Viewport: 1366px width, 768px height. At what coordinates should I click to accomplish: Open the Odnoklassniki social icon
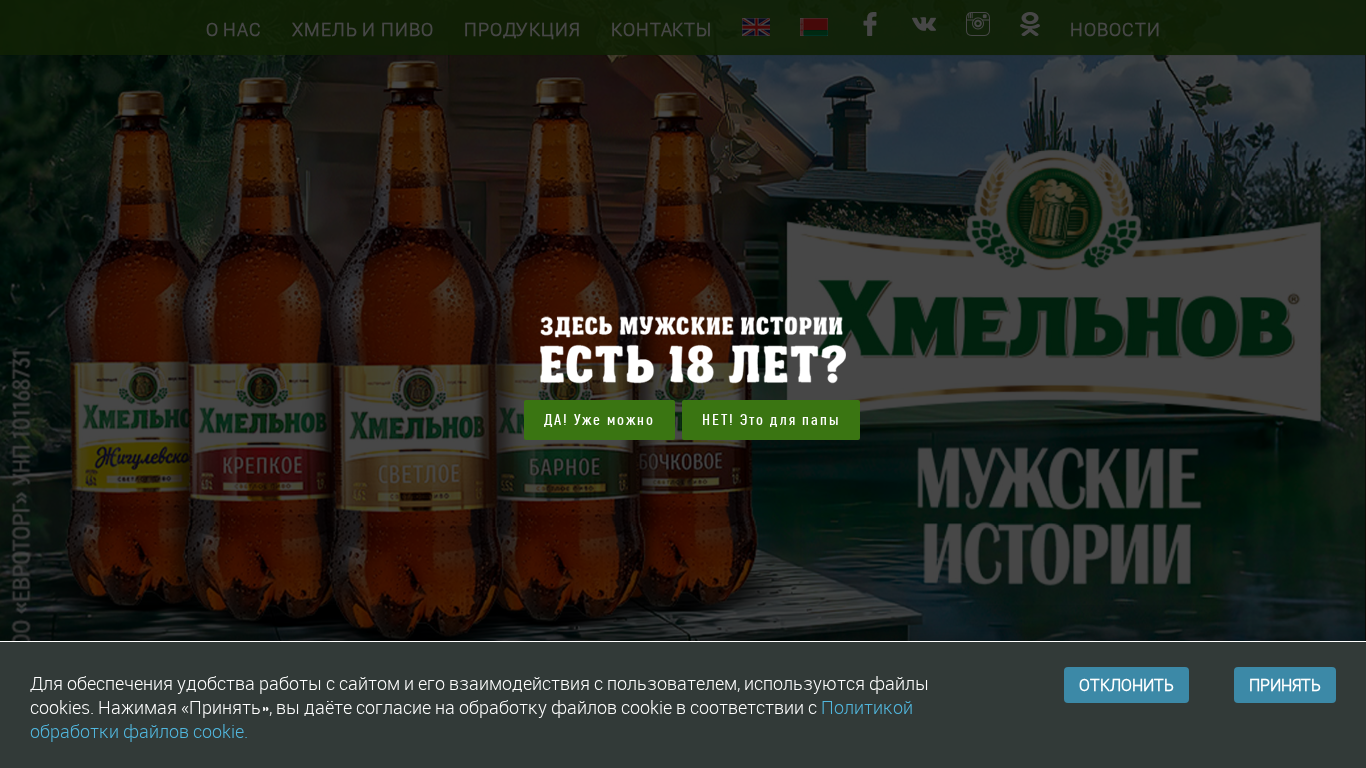click(x=1030, y=24)
